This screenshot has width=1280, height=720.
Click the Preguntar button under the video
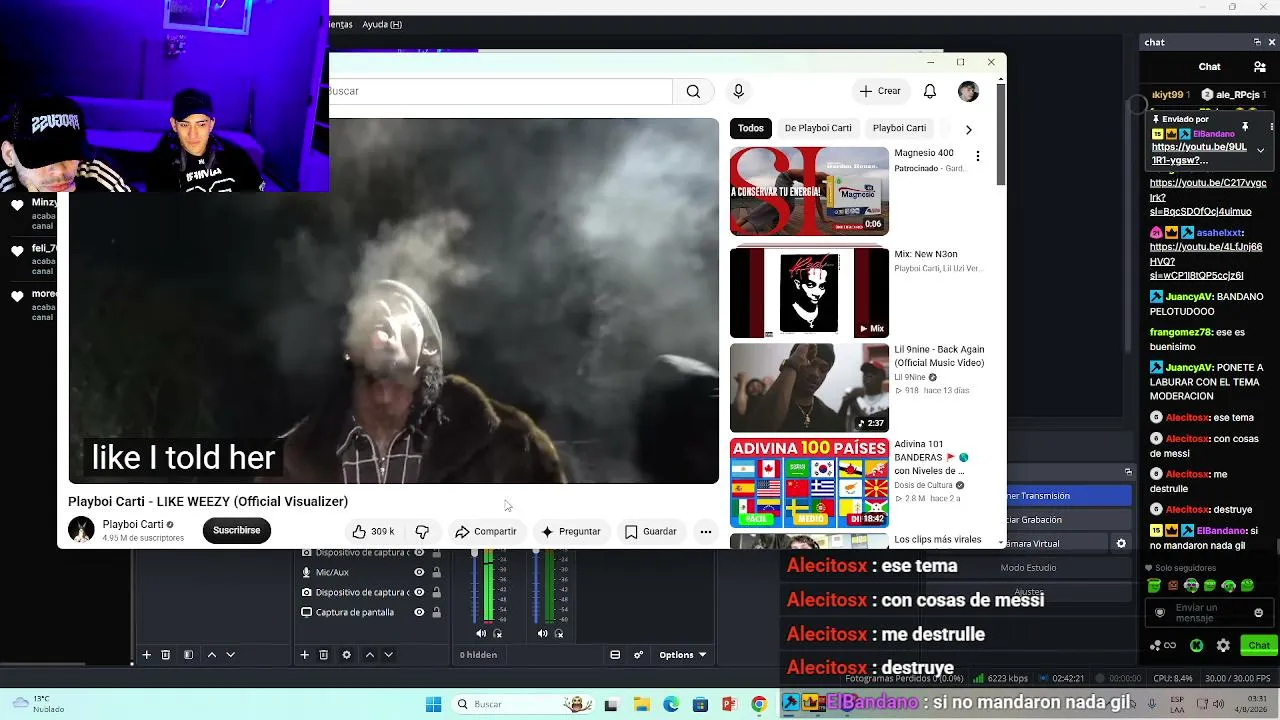571,532
